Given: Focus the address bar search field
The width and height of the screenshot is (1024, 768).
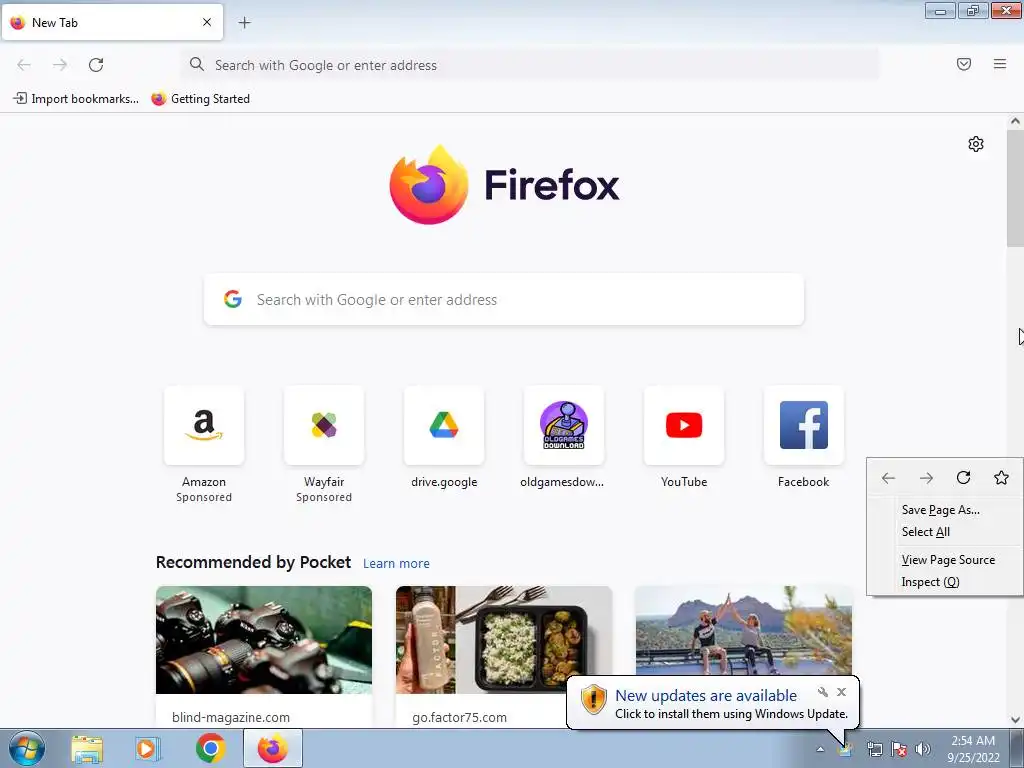Looking at the screenshot, I should tap(530, 65).
